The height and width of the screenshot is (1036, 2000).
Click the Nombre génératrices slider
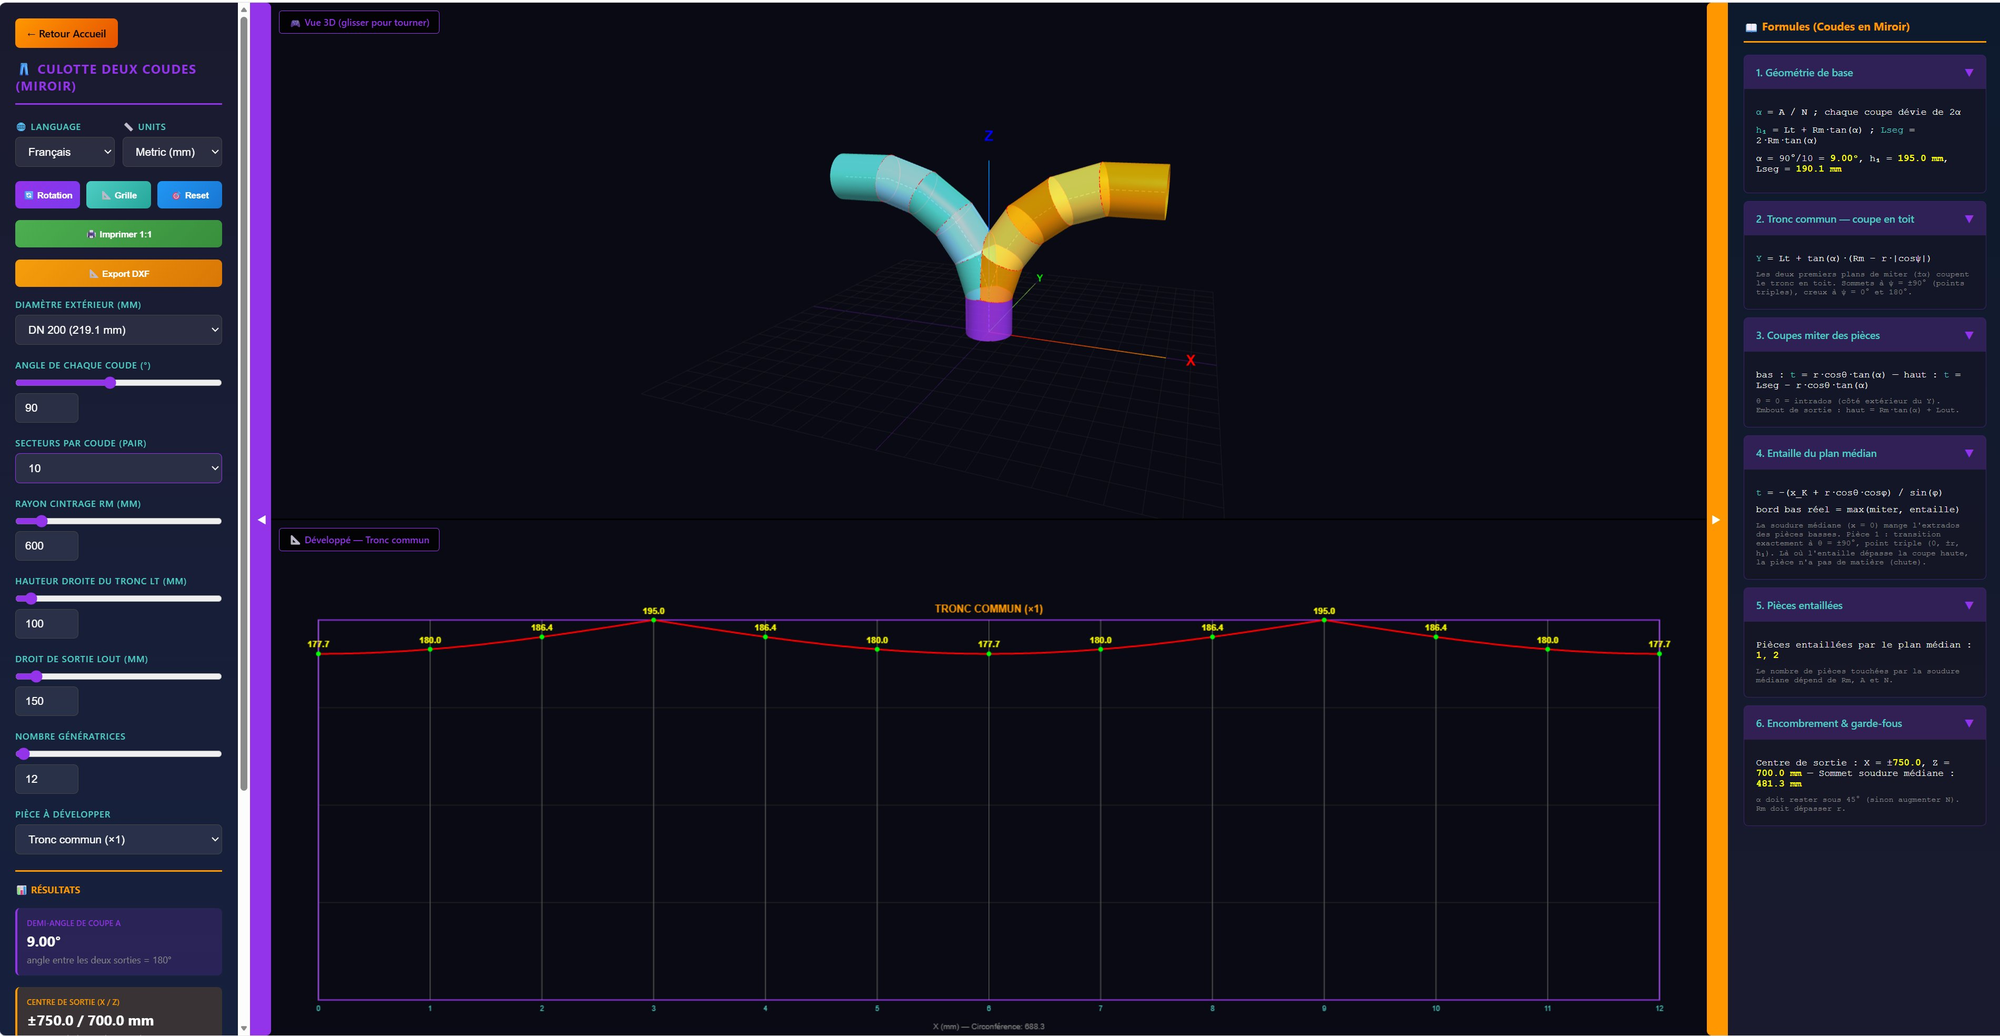[118, 754]
